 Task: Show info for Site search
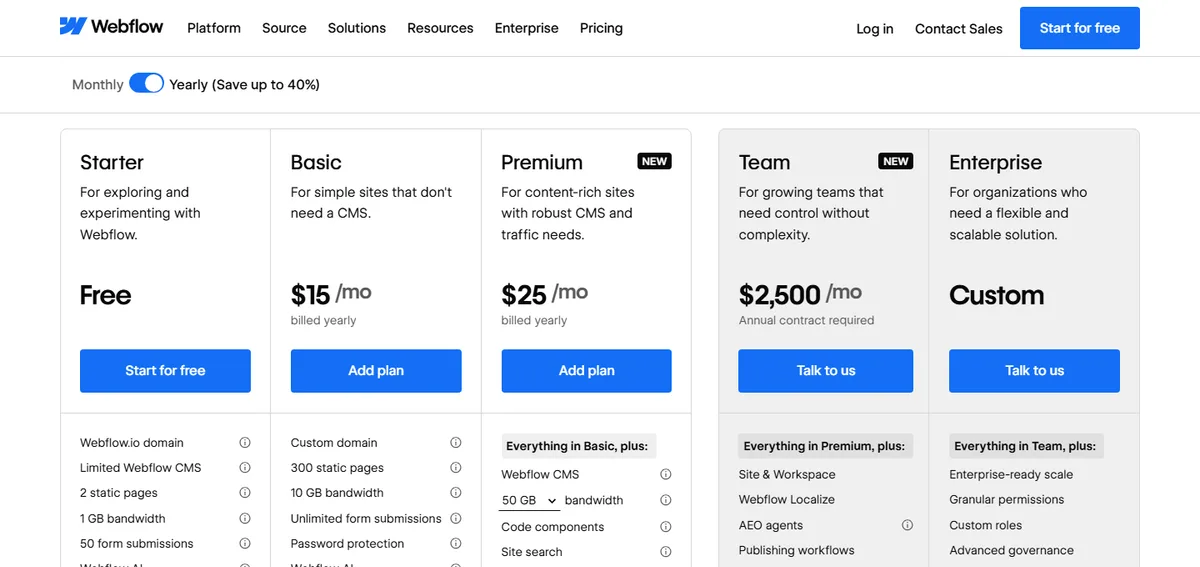pyautogui.click(x=666, y=551)
